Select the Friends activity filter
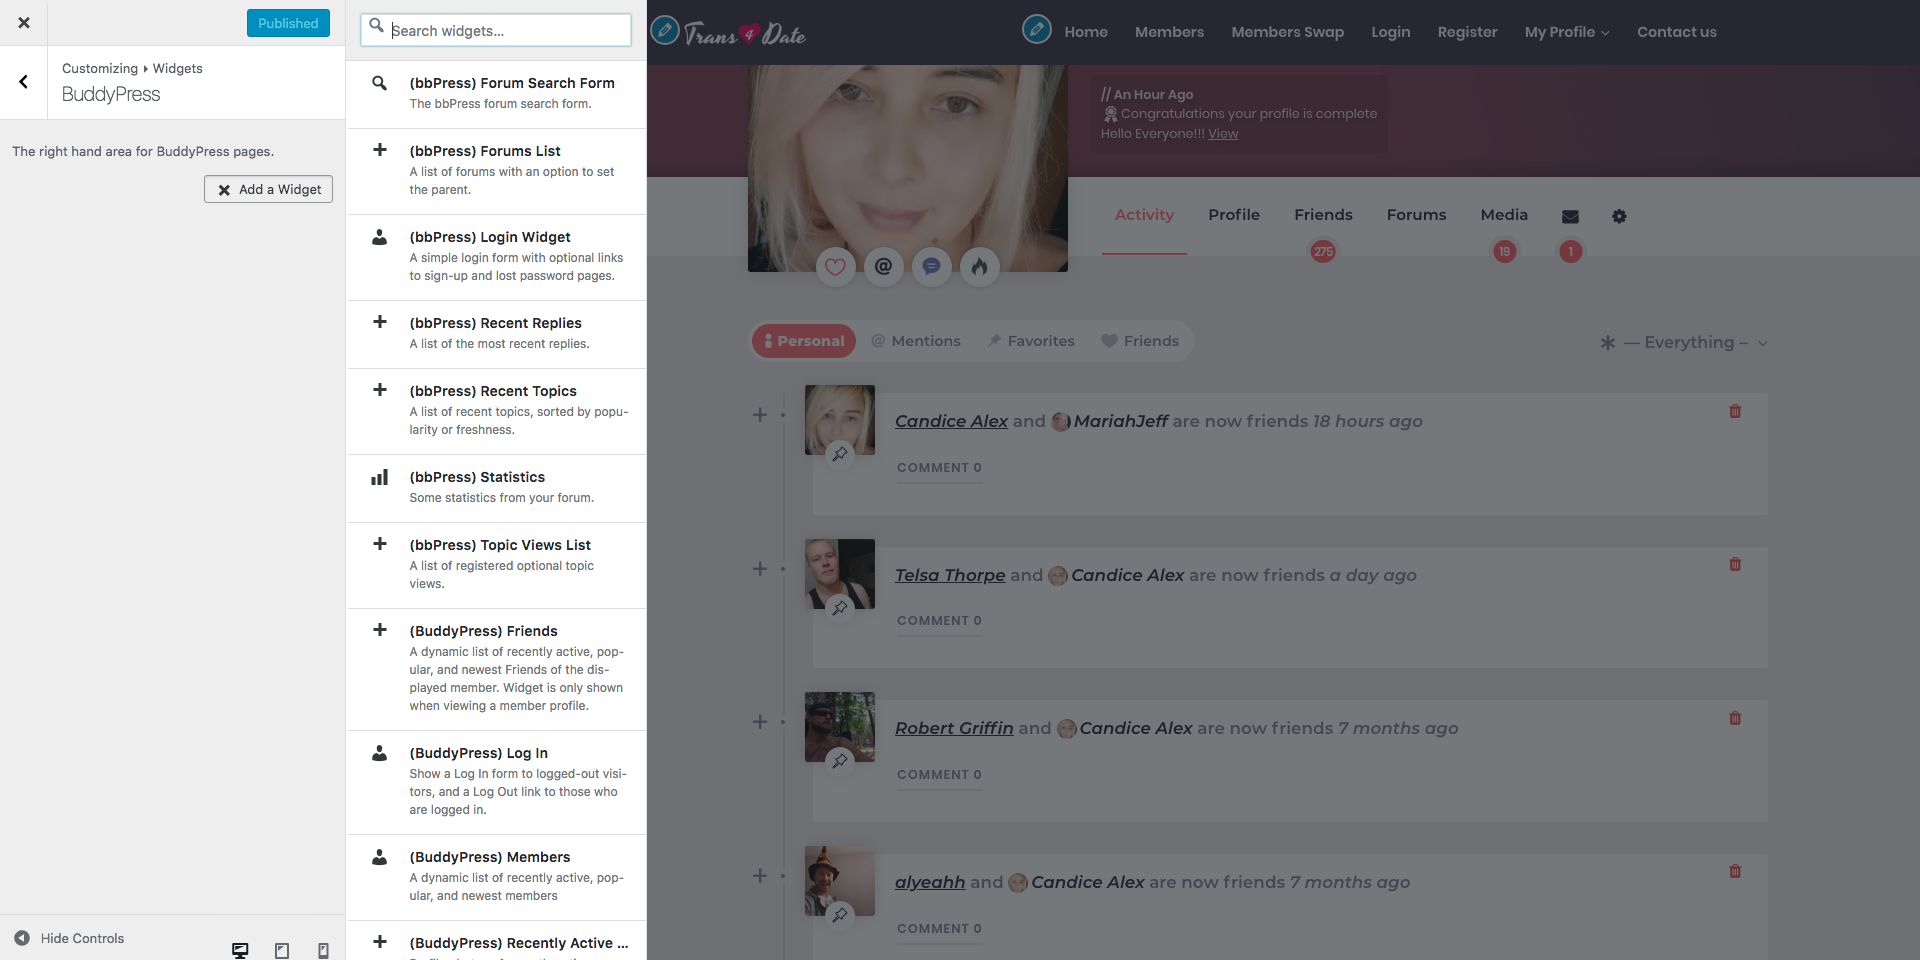Image resolution: width=1920 pixels, height=960 pixels. (1140, 341)
